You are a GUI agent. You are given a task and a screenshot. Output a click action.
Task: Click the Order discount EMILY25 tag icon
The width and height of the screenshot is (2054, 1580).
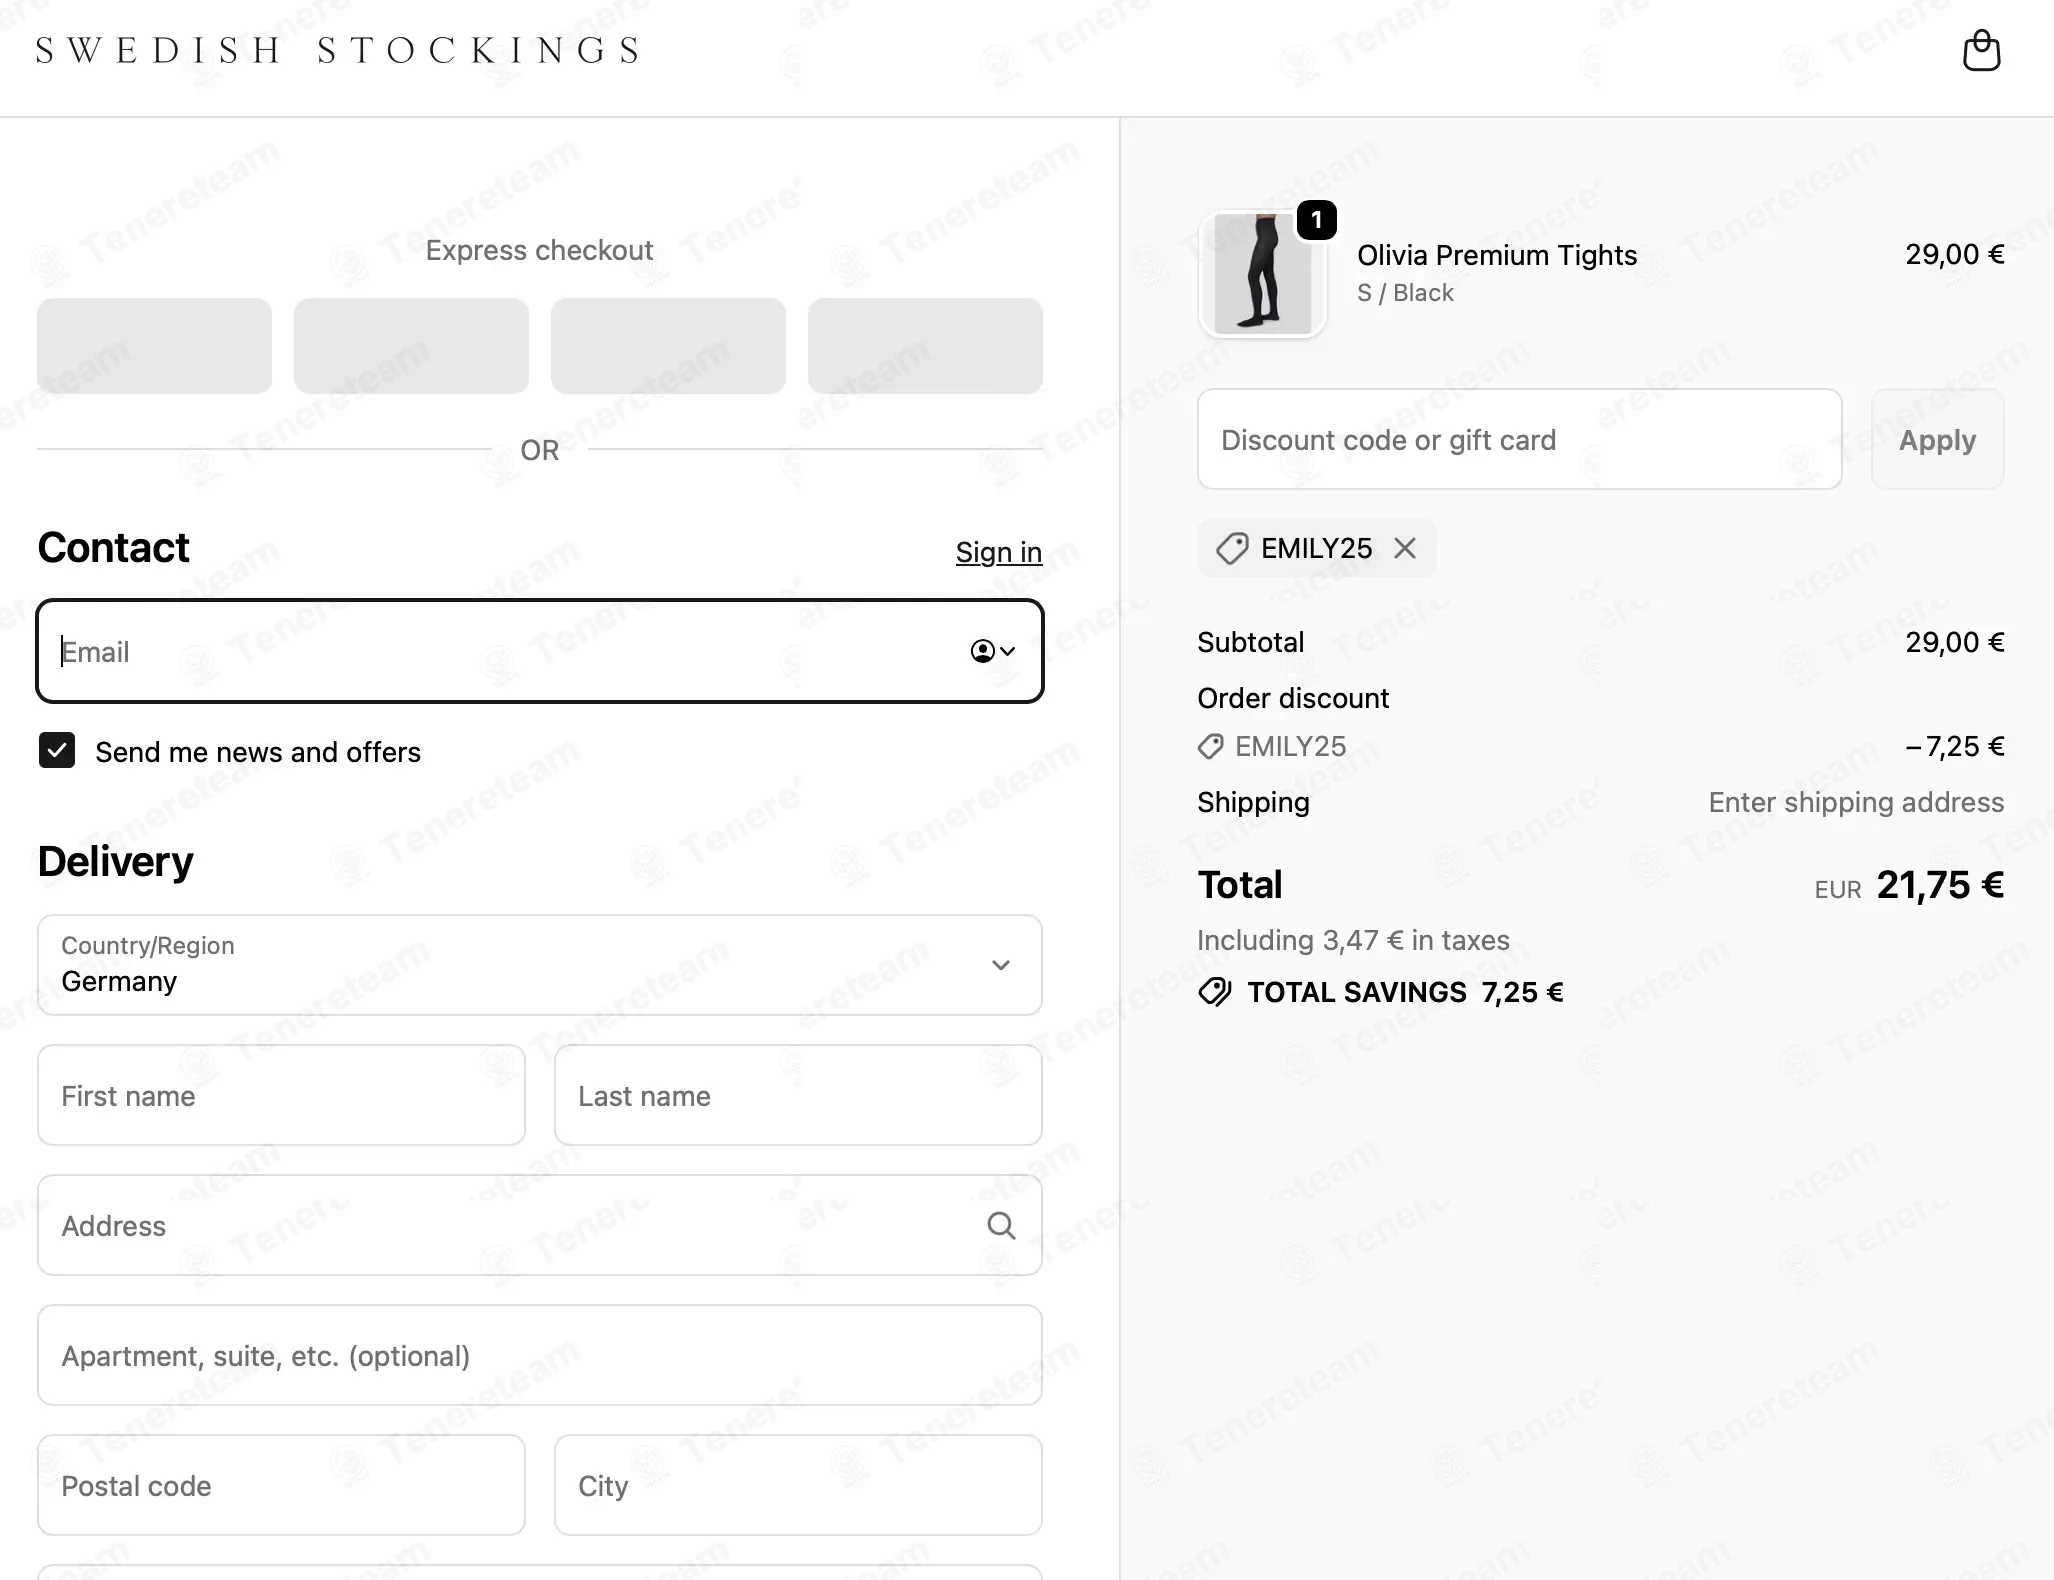[x=1211, y=746]
